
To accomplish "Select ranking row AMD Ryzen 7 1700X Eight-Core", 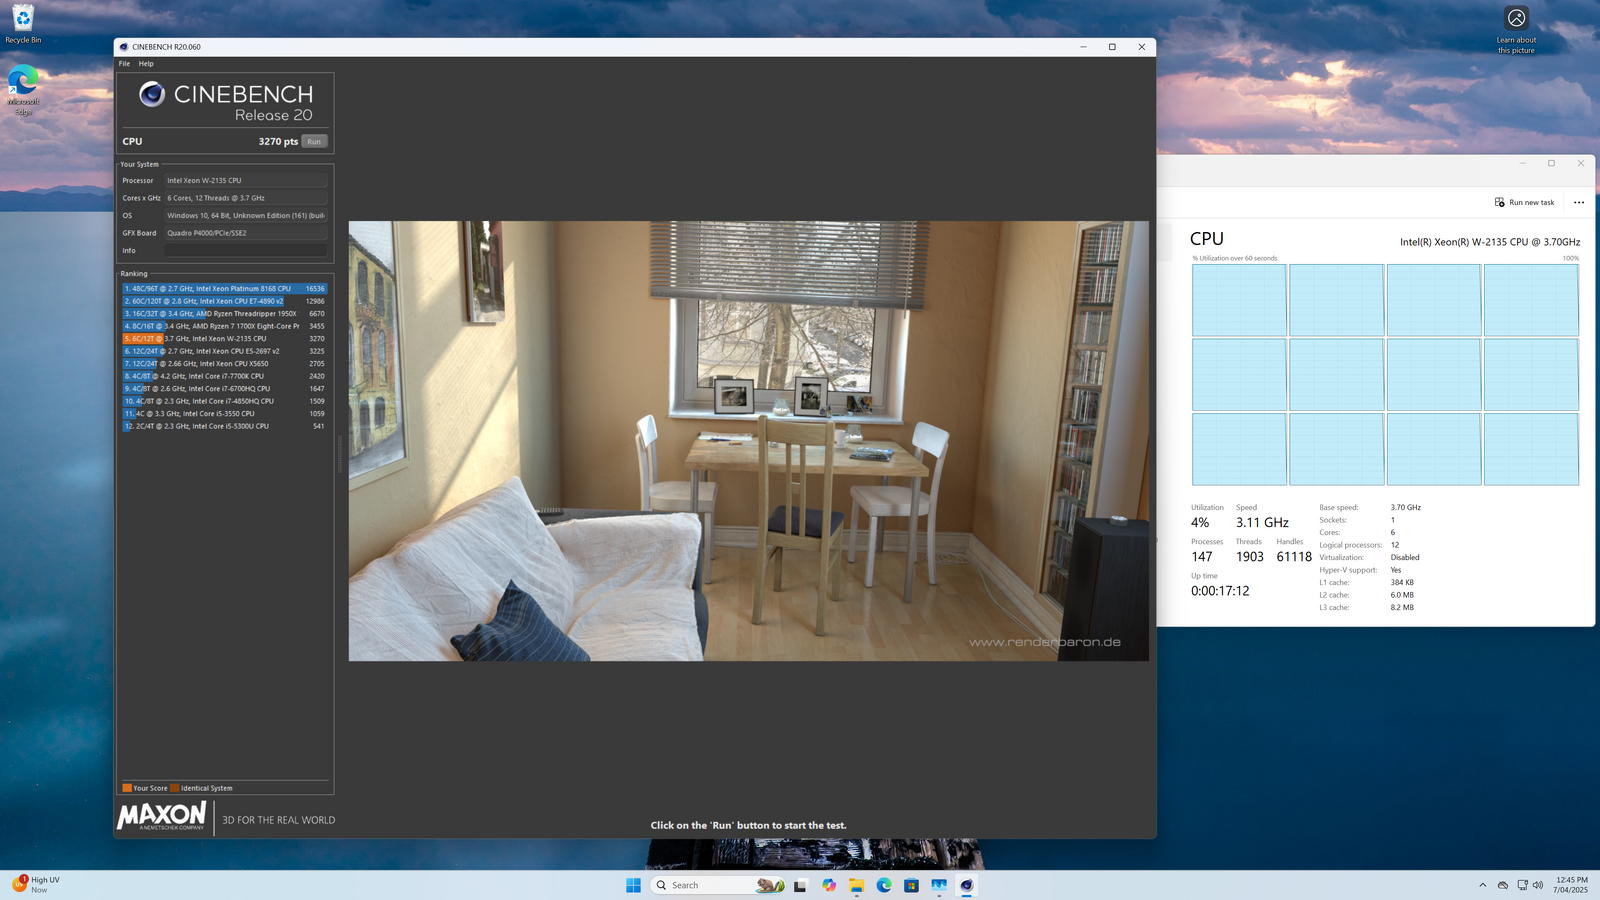I will point(225,326).
